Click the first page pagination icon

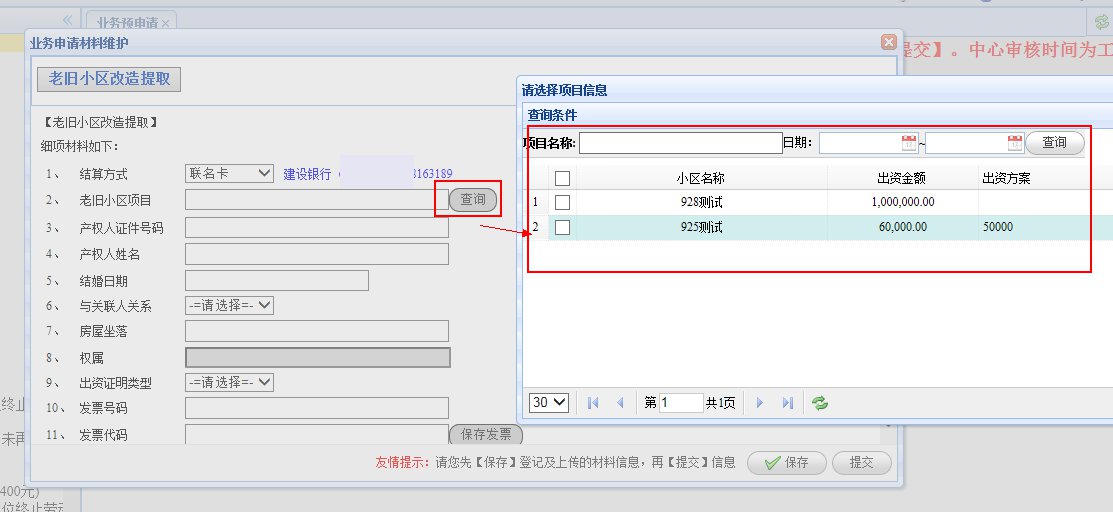tap(593, 402)
